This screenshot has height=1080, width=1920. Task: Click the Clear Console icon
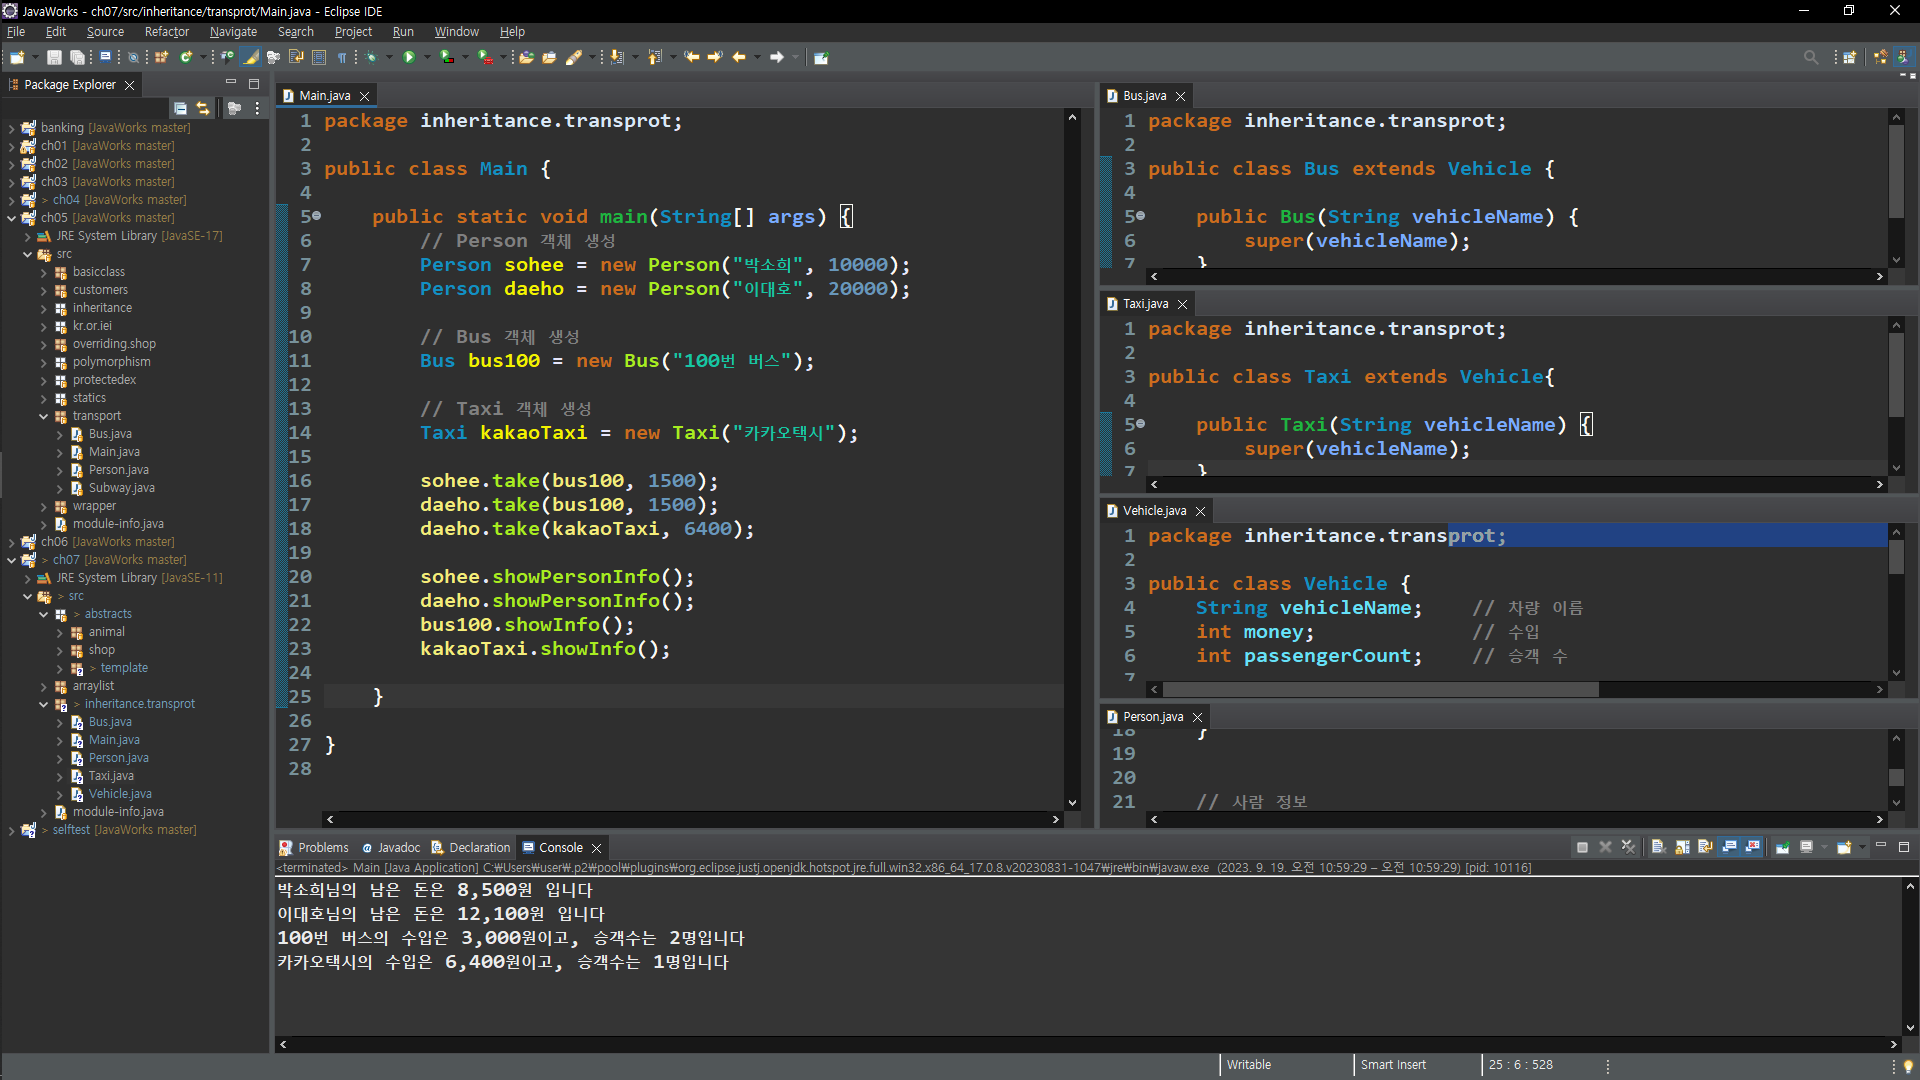point(1658,847)
